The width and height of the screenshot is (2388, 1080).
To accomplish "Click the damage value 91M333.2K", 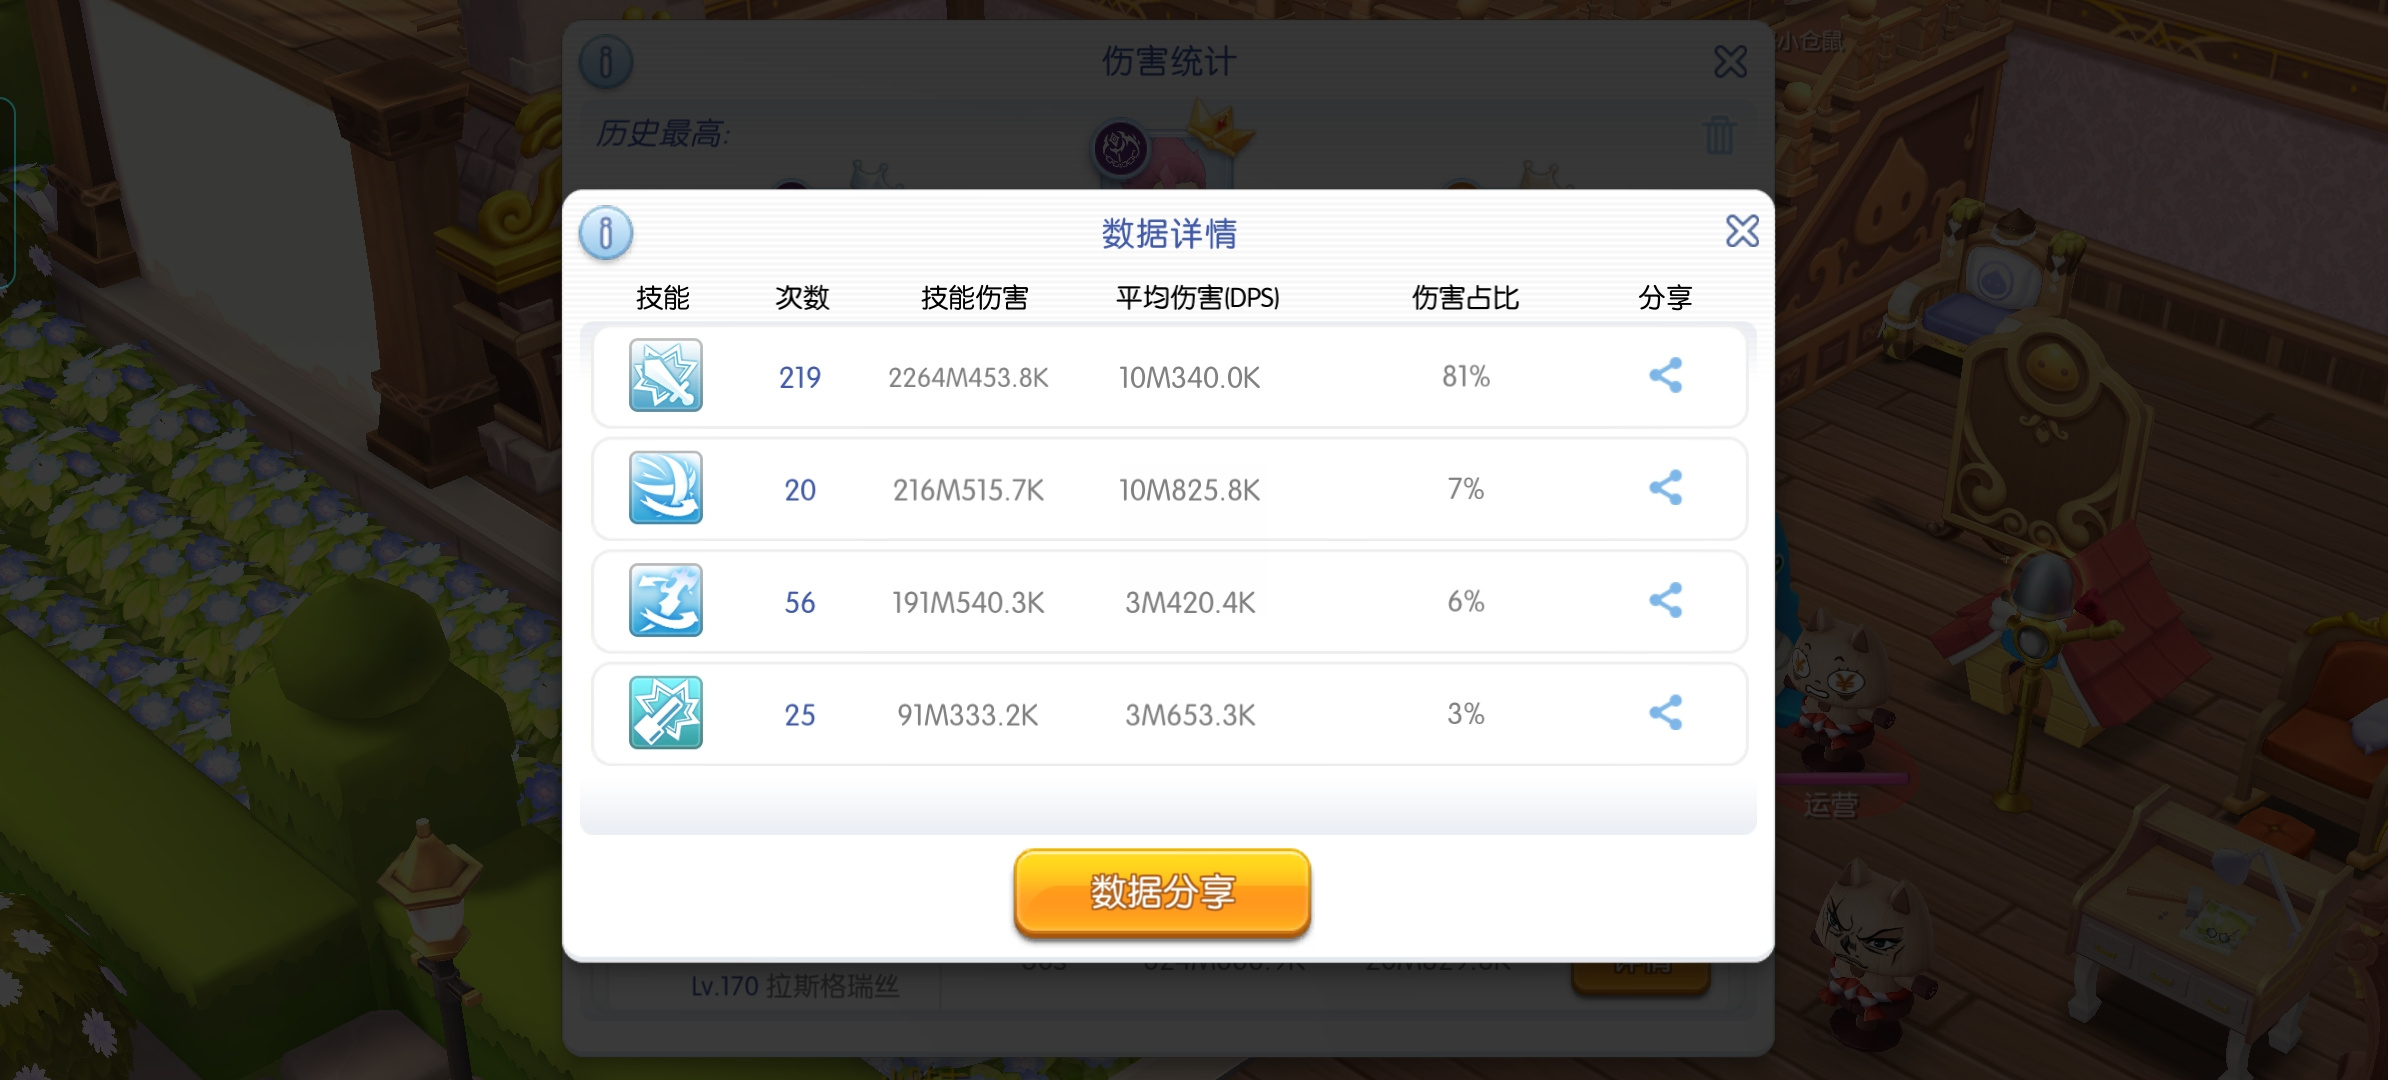I will click(968, 715).
